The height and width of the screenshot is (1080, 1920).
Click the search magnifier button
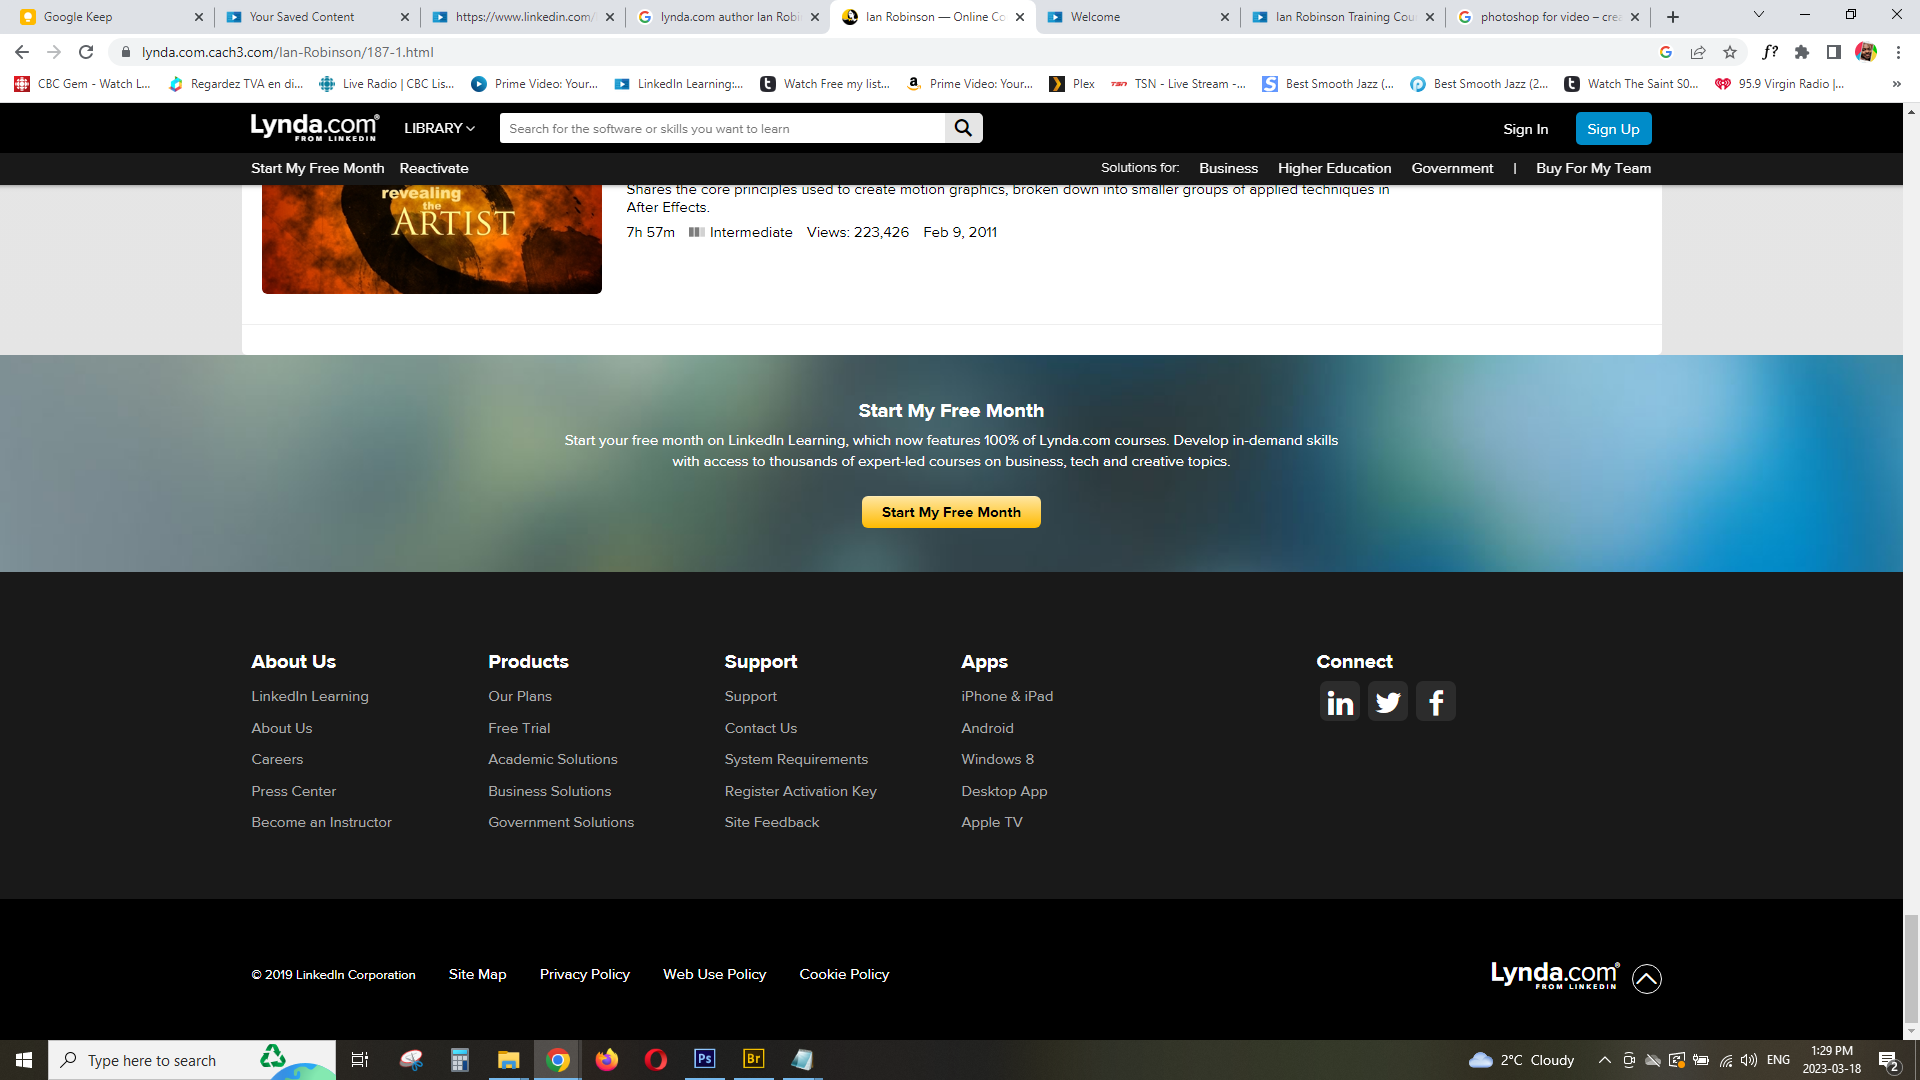(x=963, y=128)
